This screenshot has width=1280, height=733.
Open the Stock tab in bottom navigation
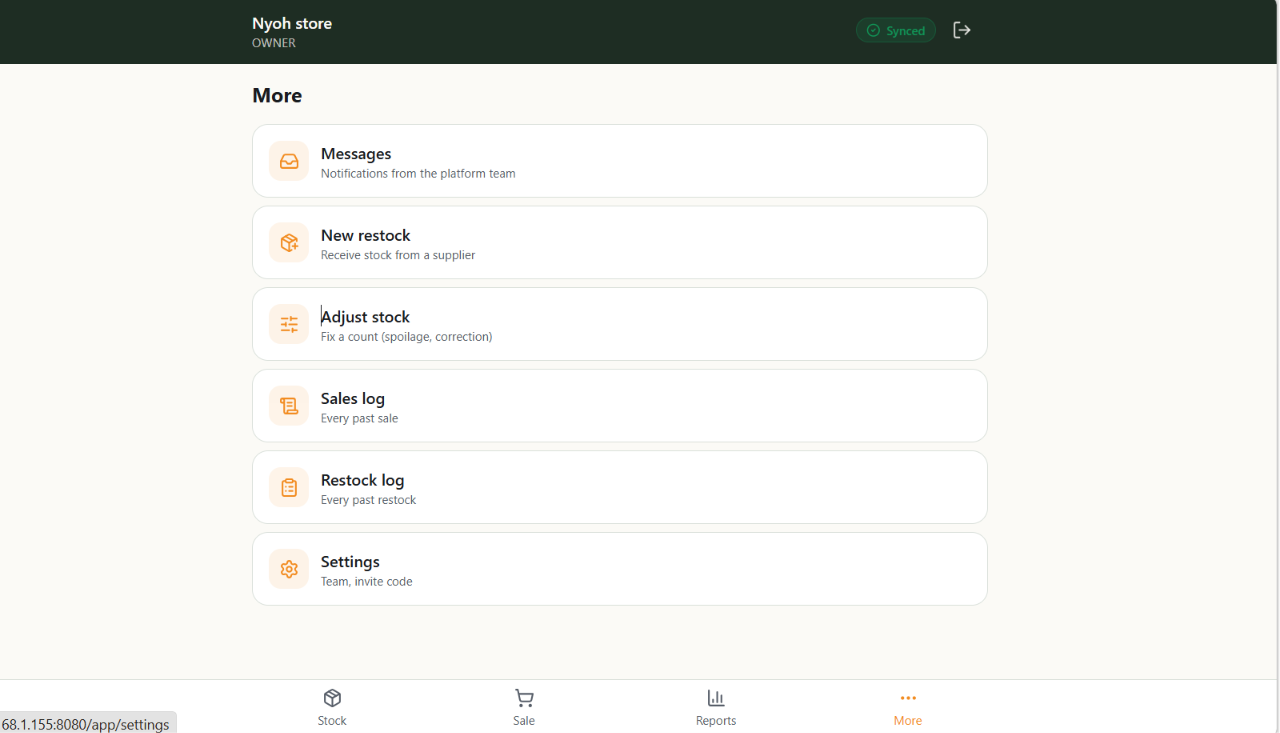pyautogui.click(x=332, y=707)
